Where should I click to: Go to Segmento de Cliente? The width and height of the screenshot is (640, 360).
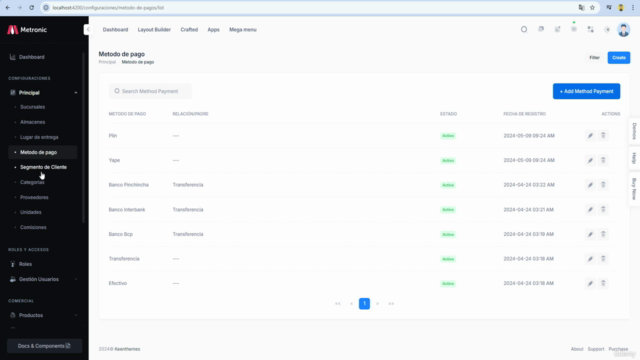[43, 167]
